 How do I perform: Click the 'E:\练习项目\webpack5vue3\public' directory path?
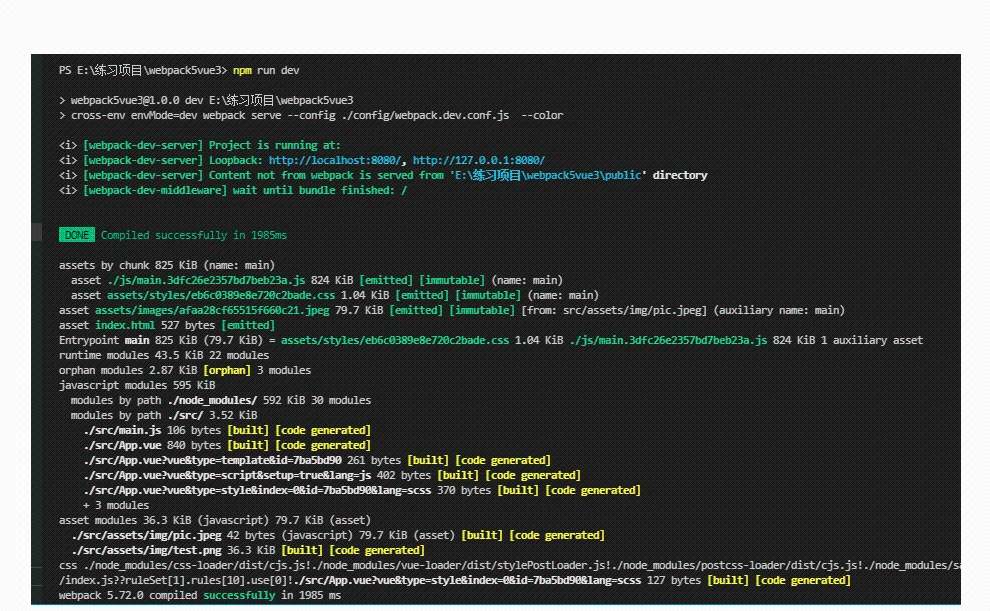click(548, 175)
